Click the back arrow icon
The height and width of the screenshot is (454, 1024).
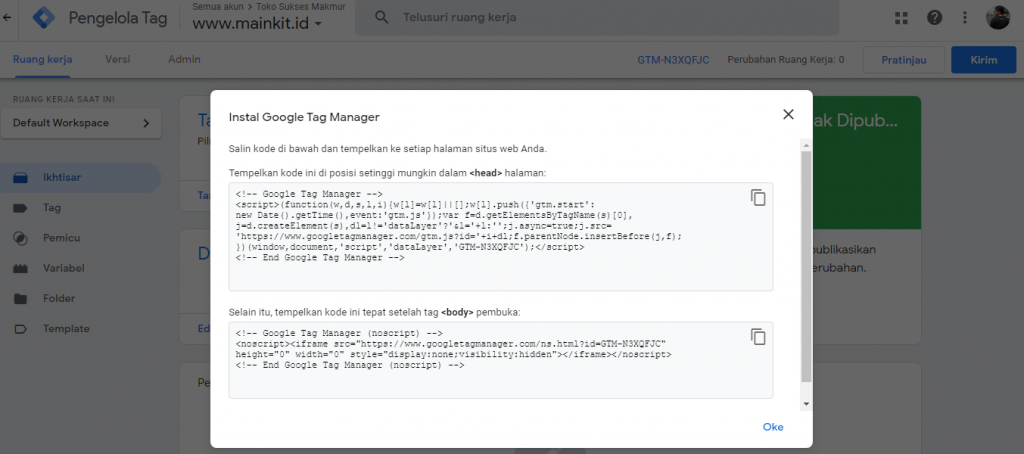7,18
